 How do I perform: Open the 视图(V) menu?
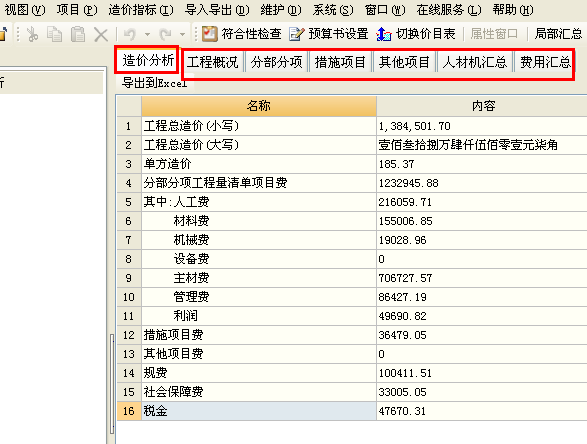[x=25, y=10]
